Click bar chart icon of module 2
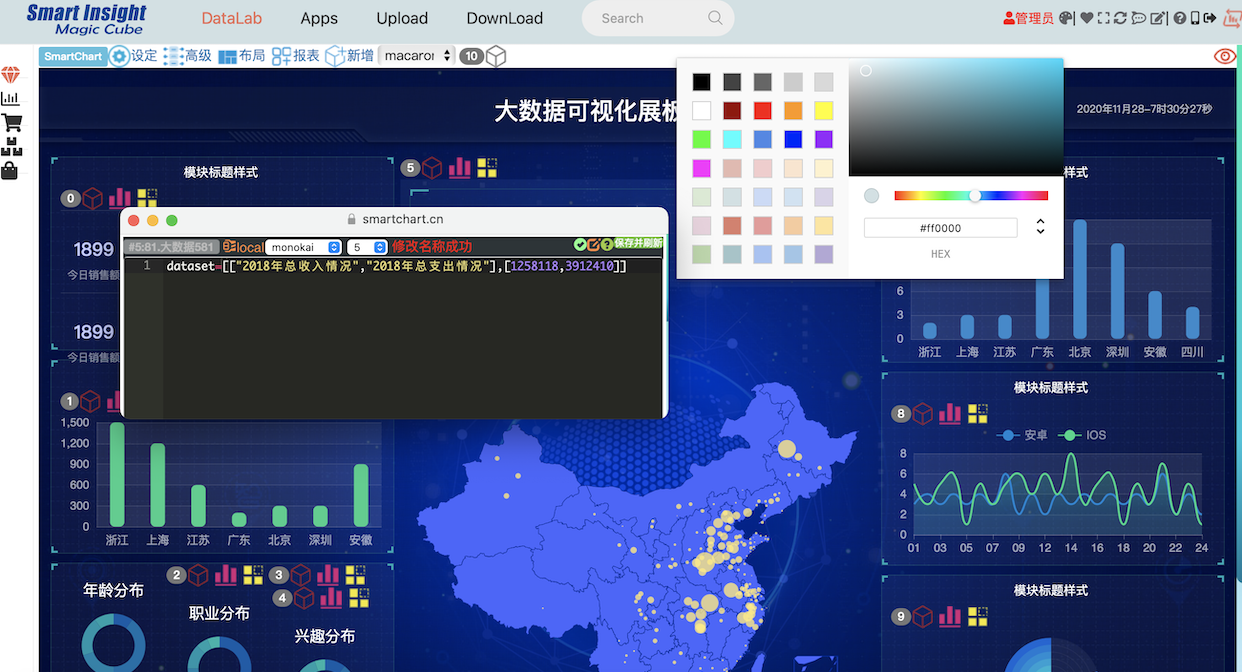This screenshot has width=1242, height=672. pos(226,574)
